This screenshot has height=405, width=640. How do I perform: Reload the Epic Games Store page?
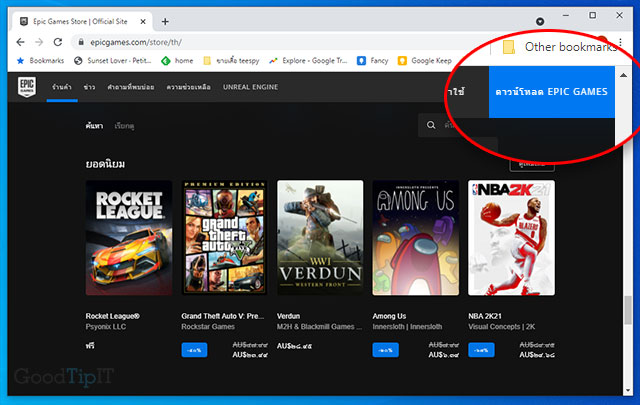click(58, 42)
